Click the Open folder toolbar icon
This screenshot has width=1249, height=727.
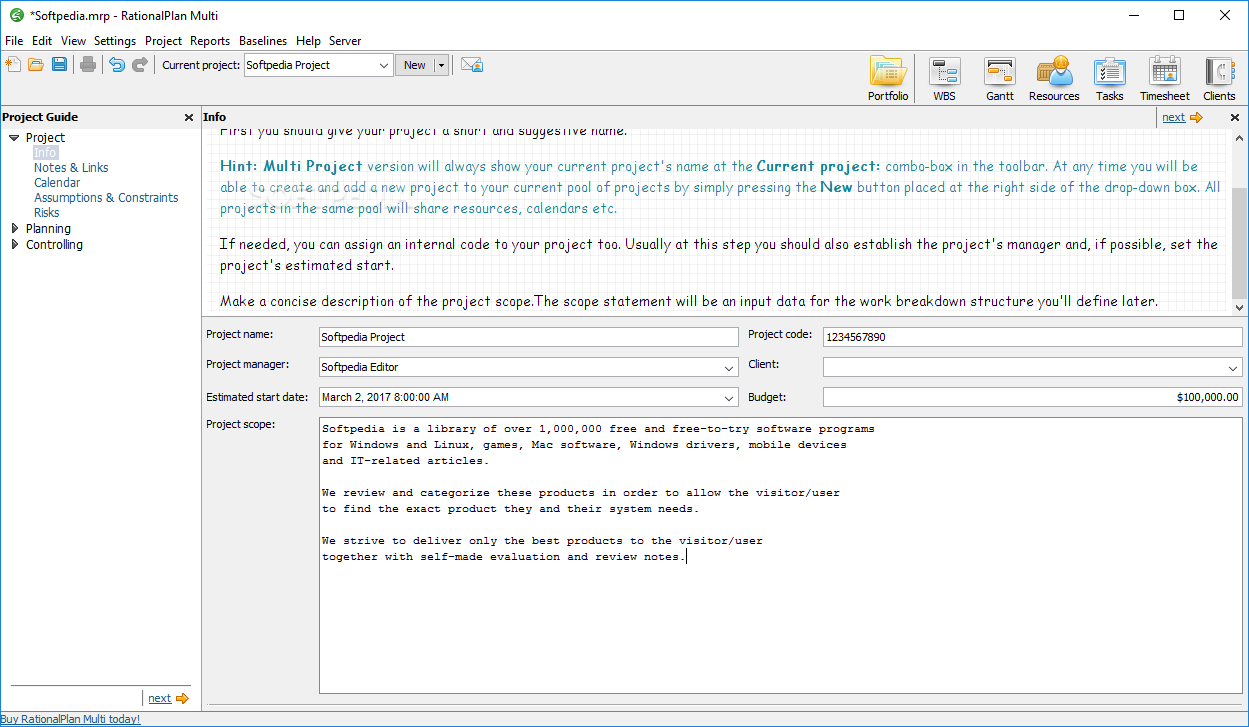coord(36,65)
